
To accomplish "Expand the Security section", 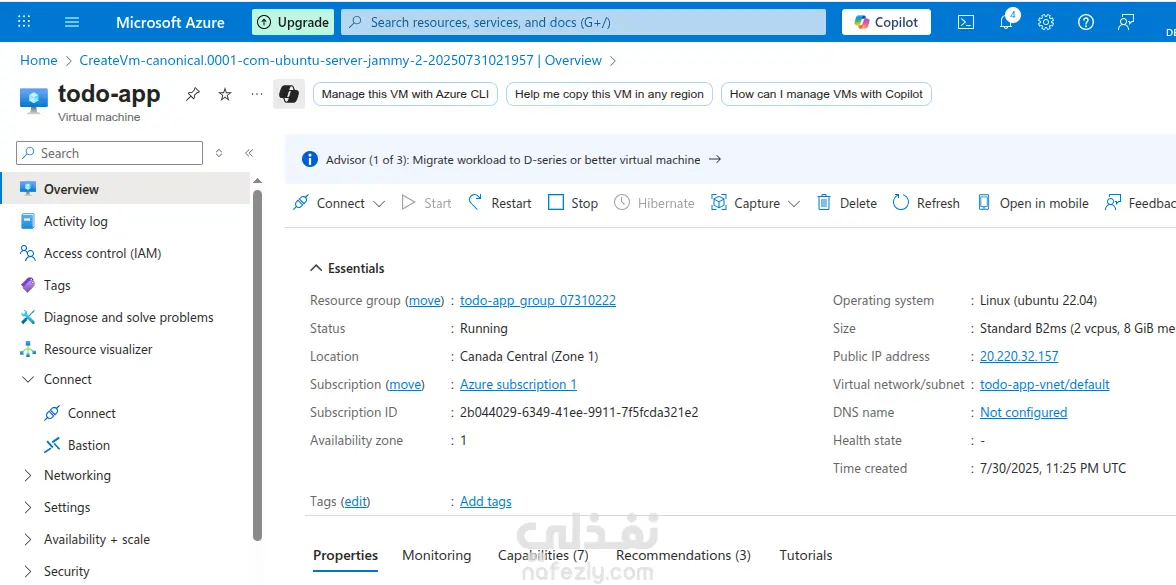I will tap(28, 572).
